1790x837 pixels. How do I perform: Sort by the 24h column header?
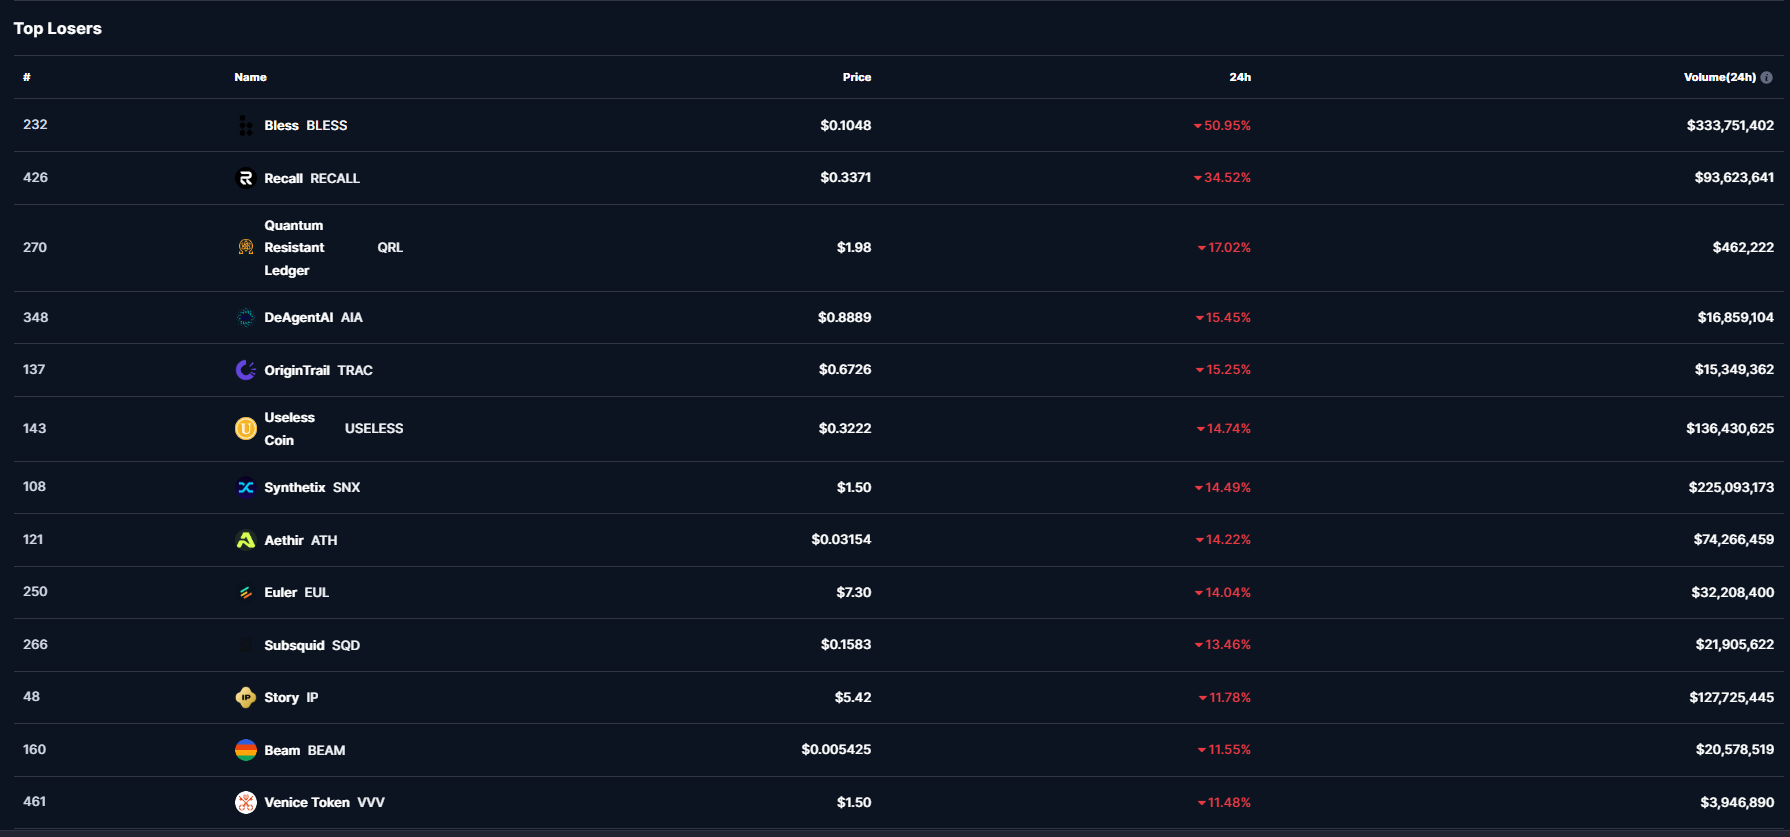[1240, 77]
